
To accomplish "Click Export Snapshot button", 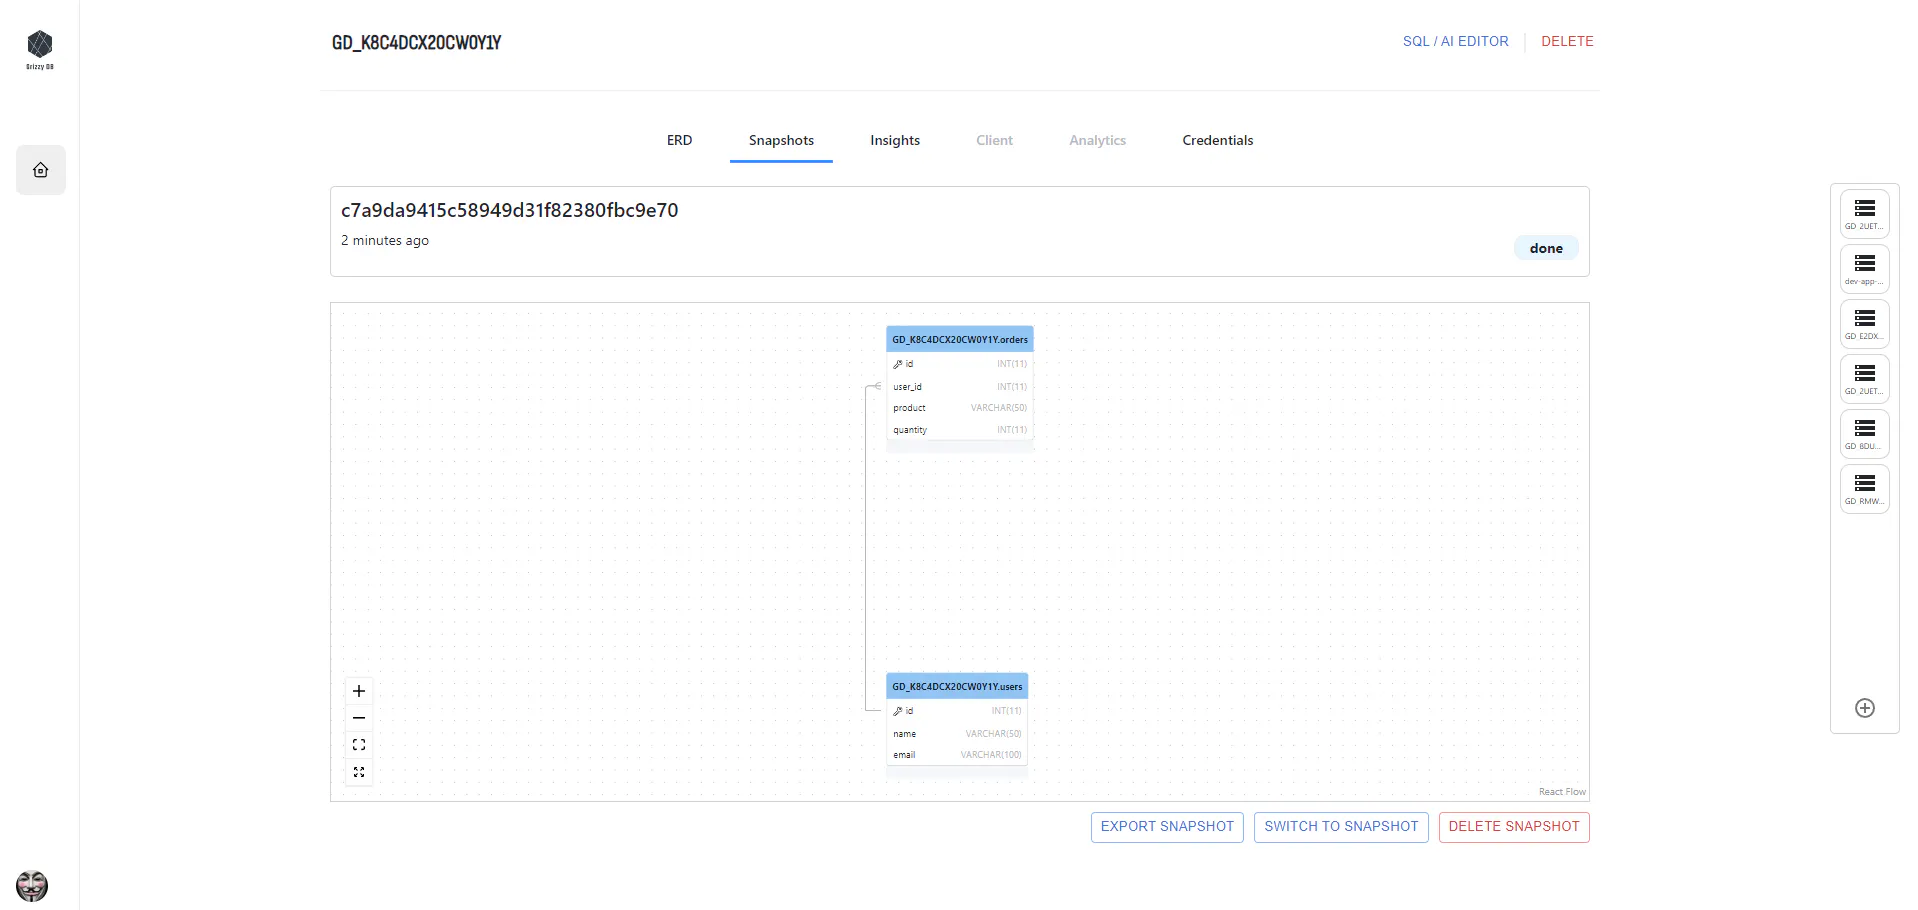I will (1167, 827).
